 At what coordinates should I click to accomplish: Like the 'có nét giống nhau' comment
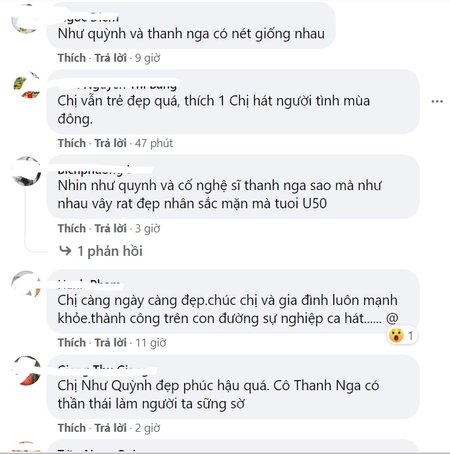[x=72, y=58]
